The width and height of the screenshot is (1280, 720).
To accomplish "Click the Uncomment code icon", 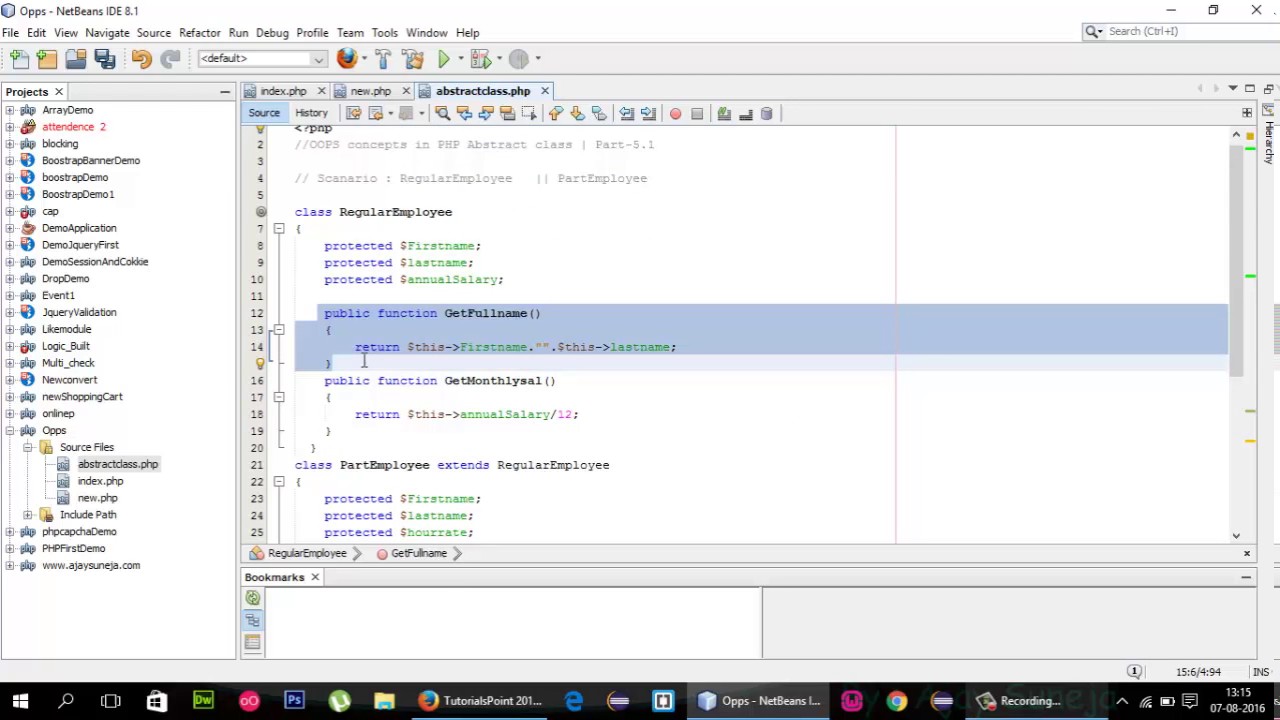I will point(745,114).
